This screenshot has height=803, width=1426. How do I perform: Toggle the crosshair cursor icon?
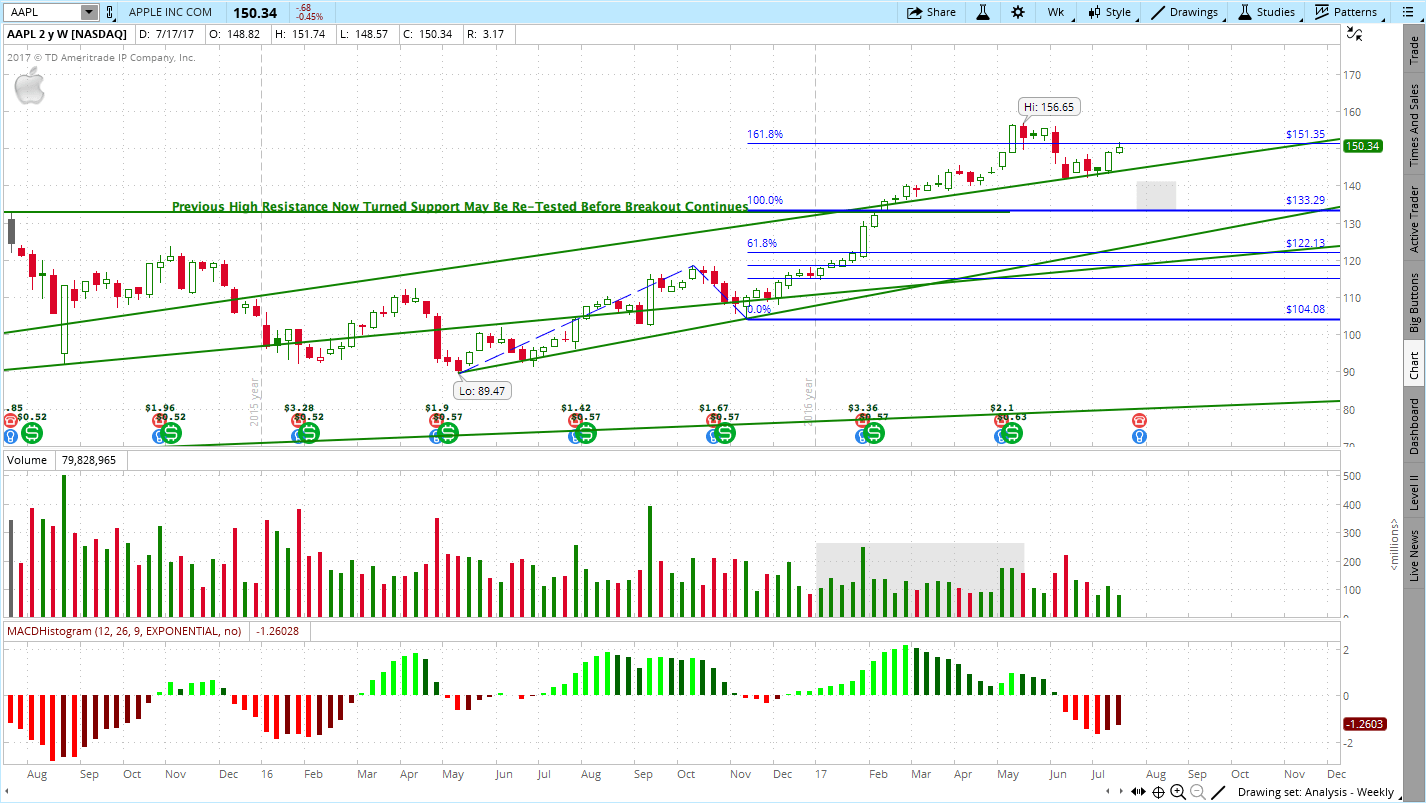click(1158, 792)
